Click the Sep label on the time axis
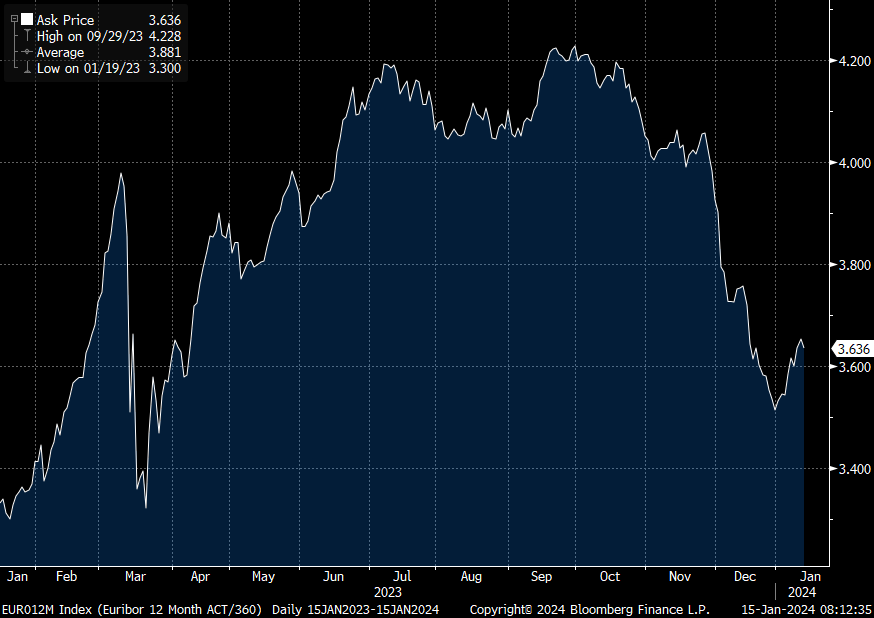 541,577
